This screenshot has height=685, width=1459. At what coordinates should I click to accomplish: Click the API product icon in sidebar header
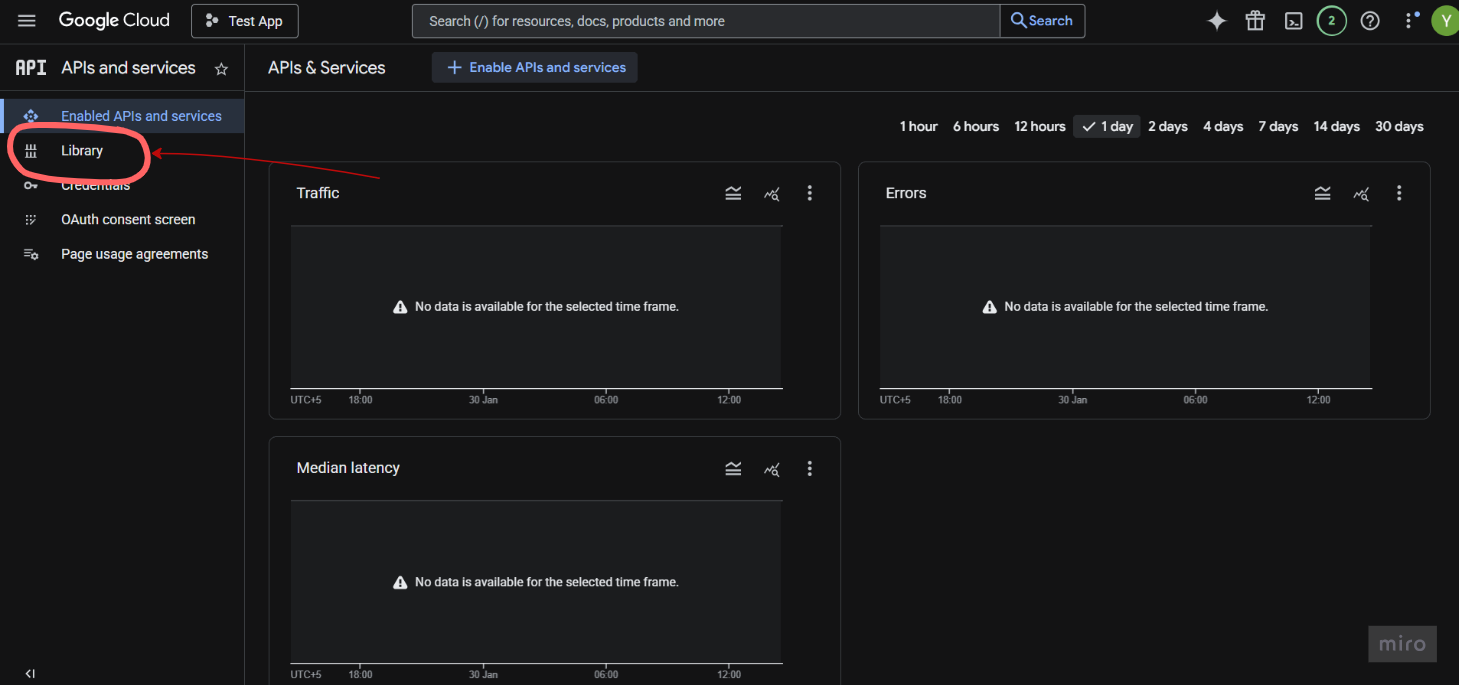[x=31, y=68]
